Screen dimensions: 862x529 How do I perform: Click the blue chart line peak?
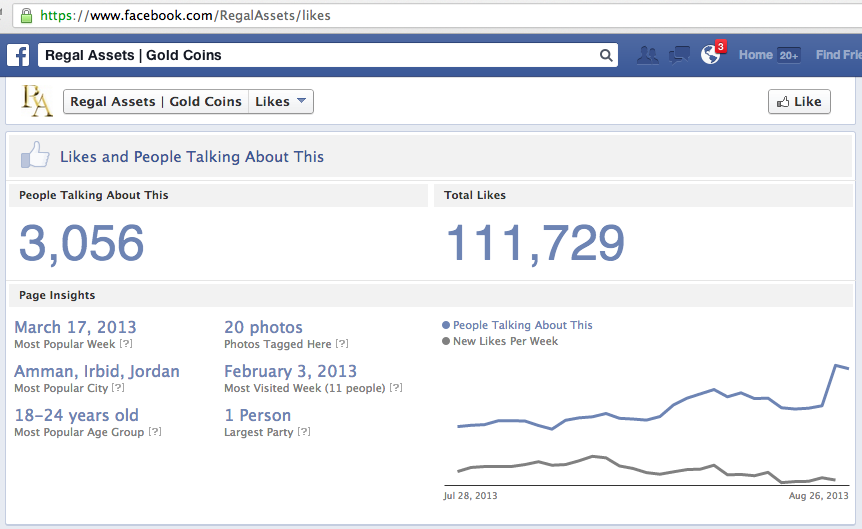click(836, 365)
